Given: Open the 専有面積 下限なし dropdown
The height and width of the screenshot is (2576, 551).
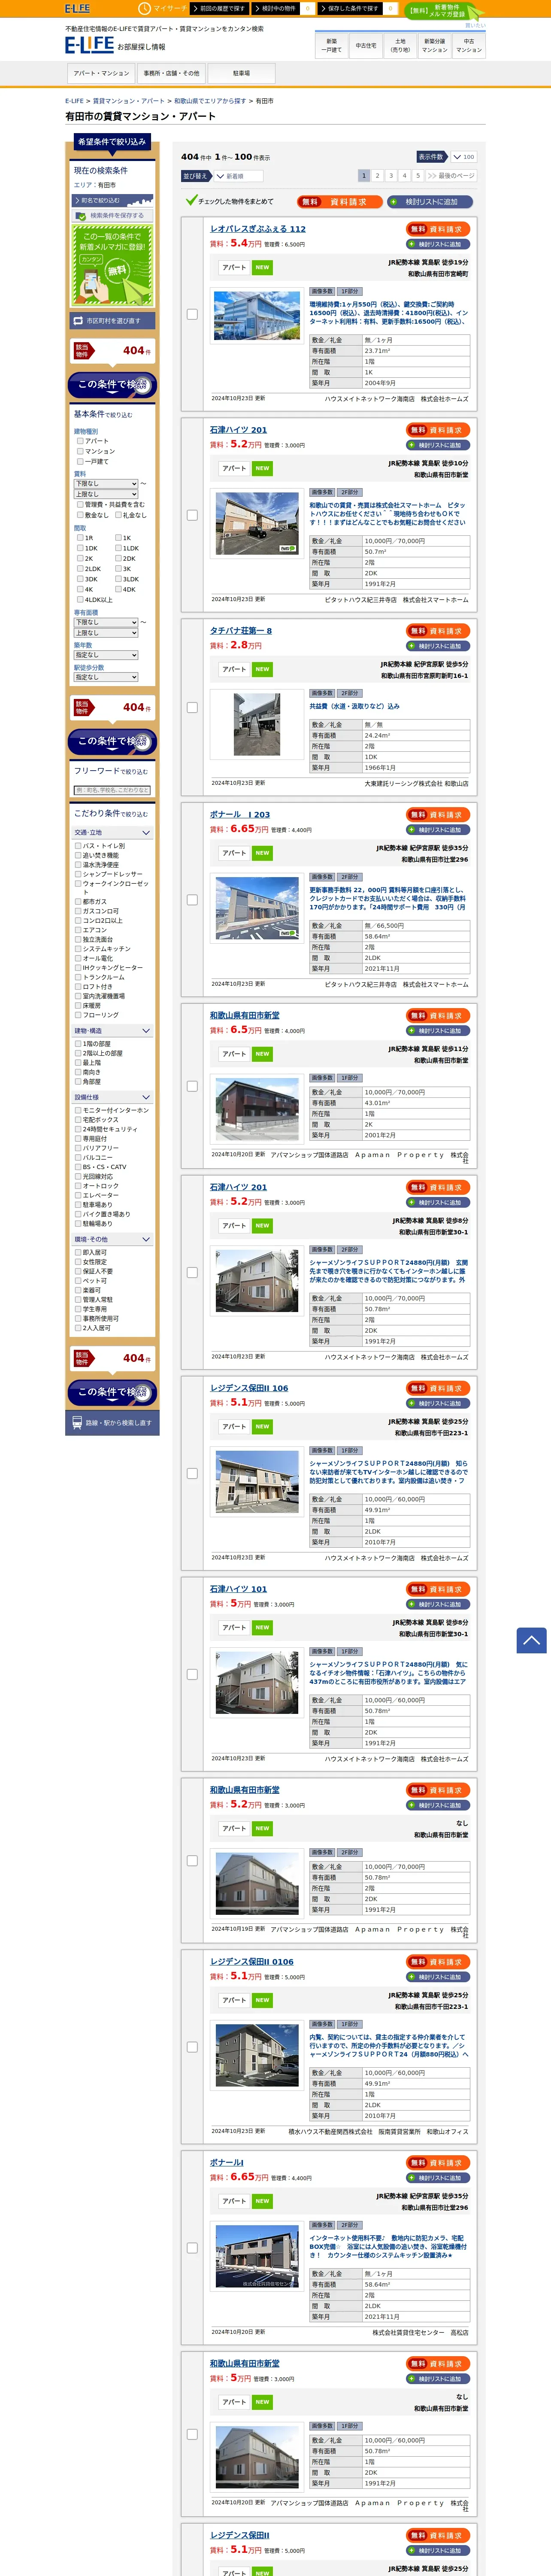Looking at the screenshot, I should (106, 622).
